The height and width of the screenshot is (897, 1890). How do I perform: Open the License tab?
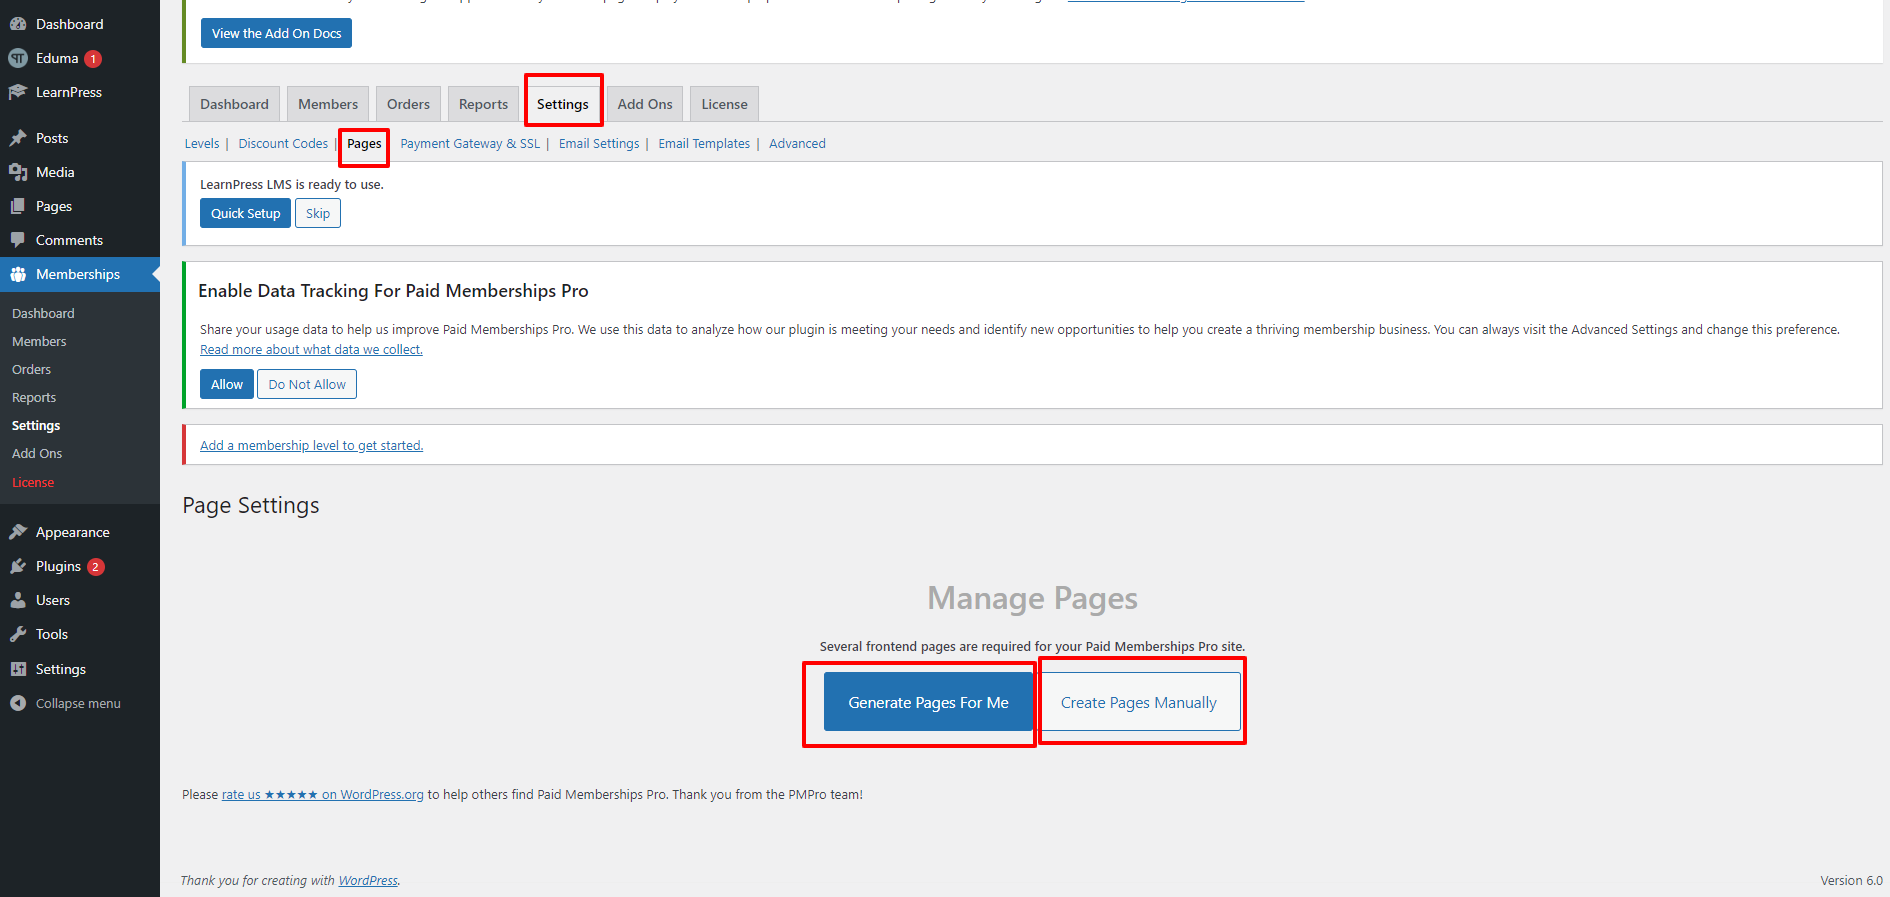[x=724, y=104]
